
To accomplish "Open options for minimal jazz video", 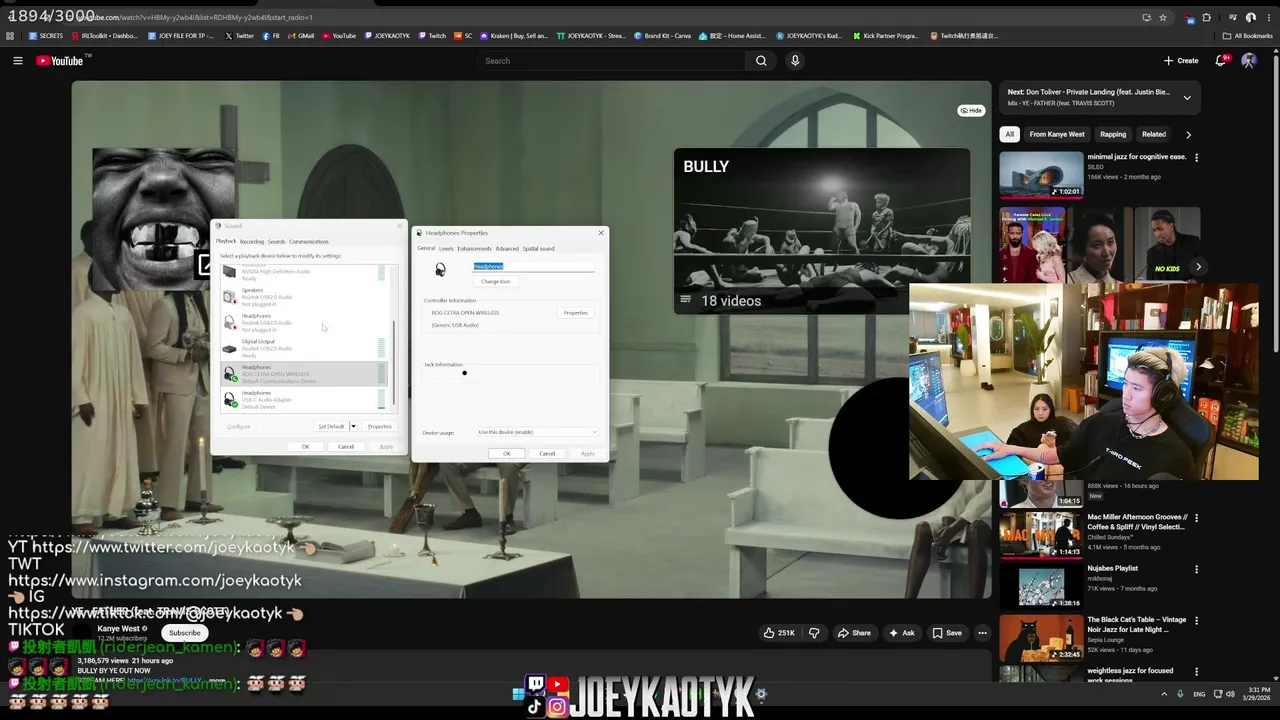I will point(1196,158).
